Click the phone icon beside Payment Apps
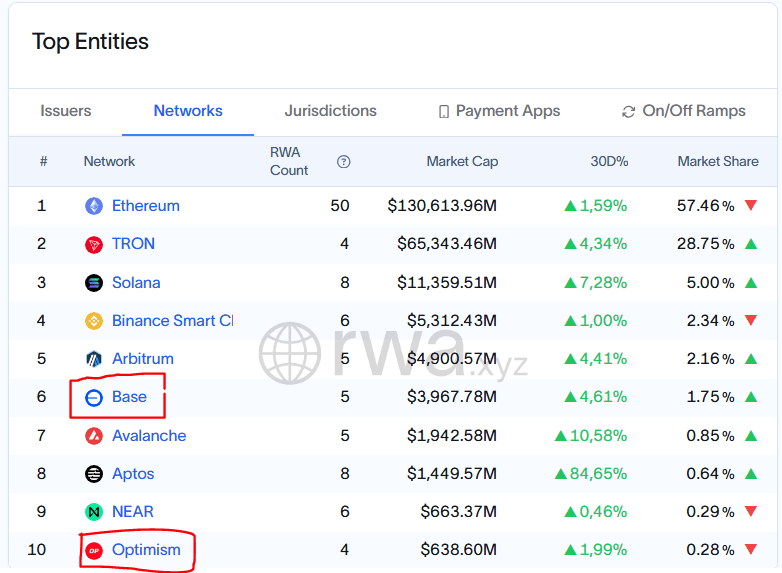This screenshot has width=782, height=573. click(x=443, y=111)
